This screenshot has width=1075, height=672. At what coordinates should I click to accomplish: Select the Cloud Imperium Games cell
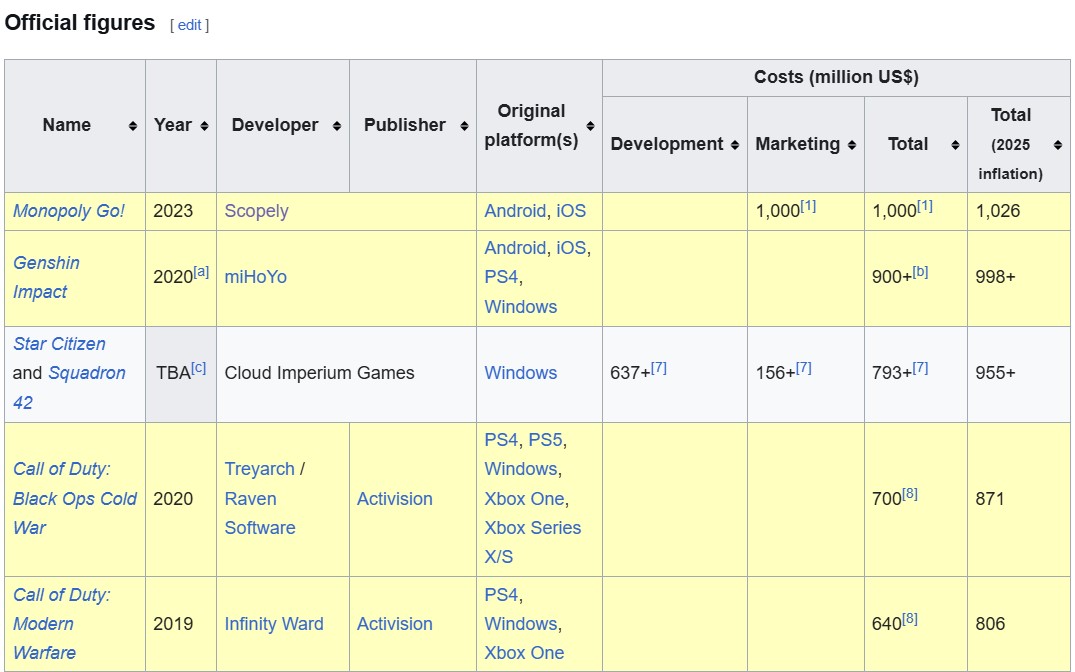pos(346,374)
